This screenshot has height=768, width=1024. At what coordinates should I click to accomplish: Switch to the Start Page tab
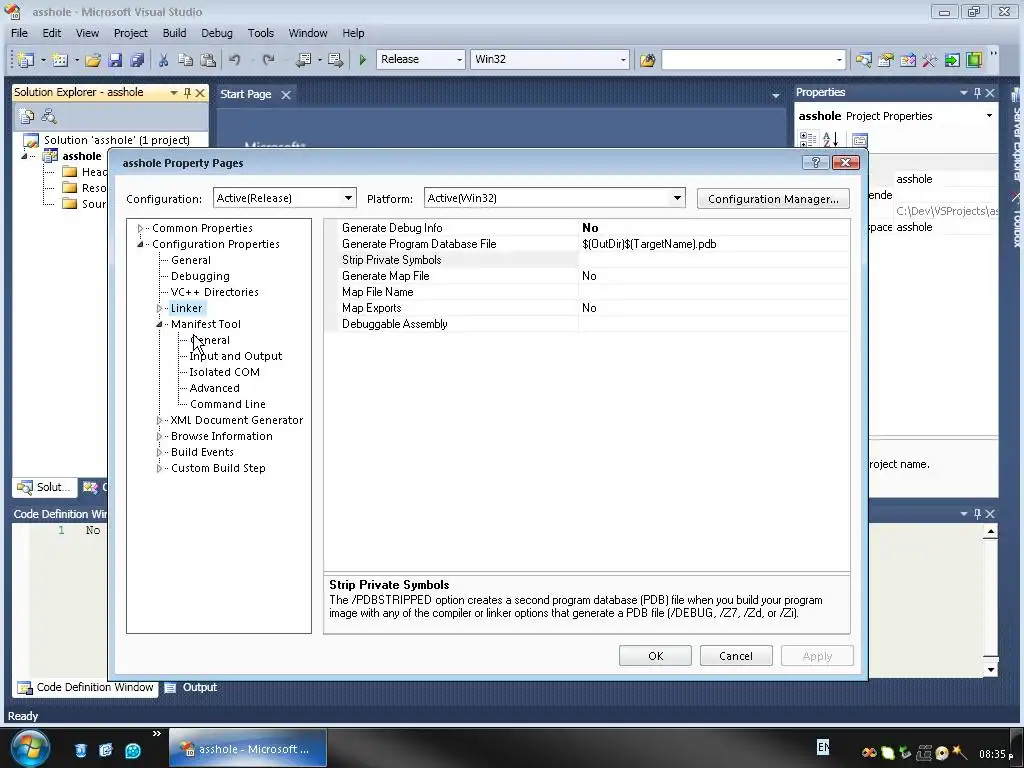(x=246, y=94)
